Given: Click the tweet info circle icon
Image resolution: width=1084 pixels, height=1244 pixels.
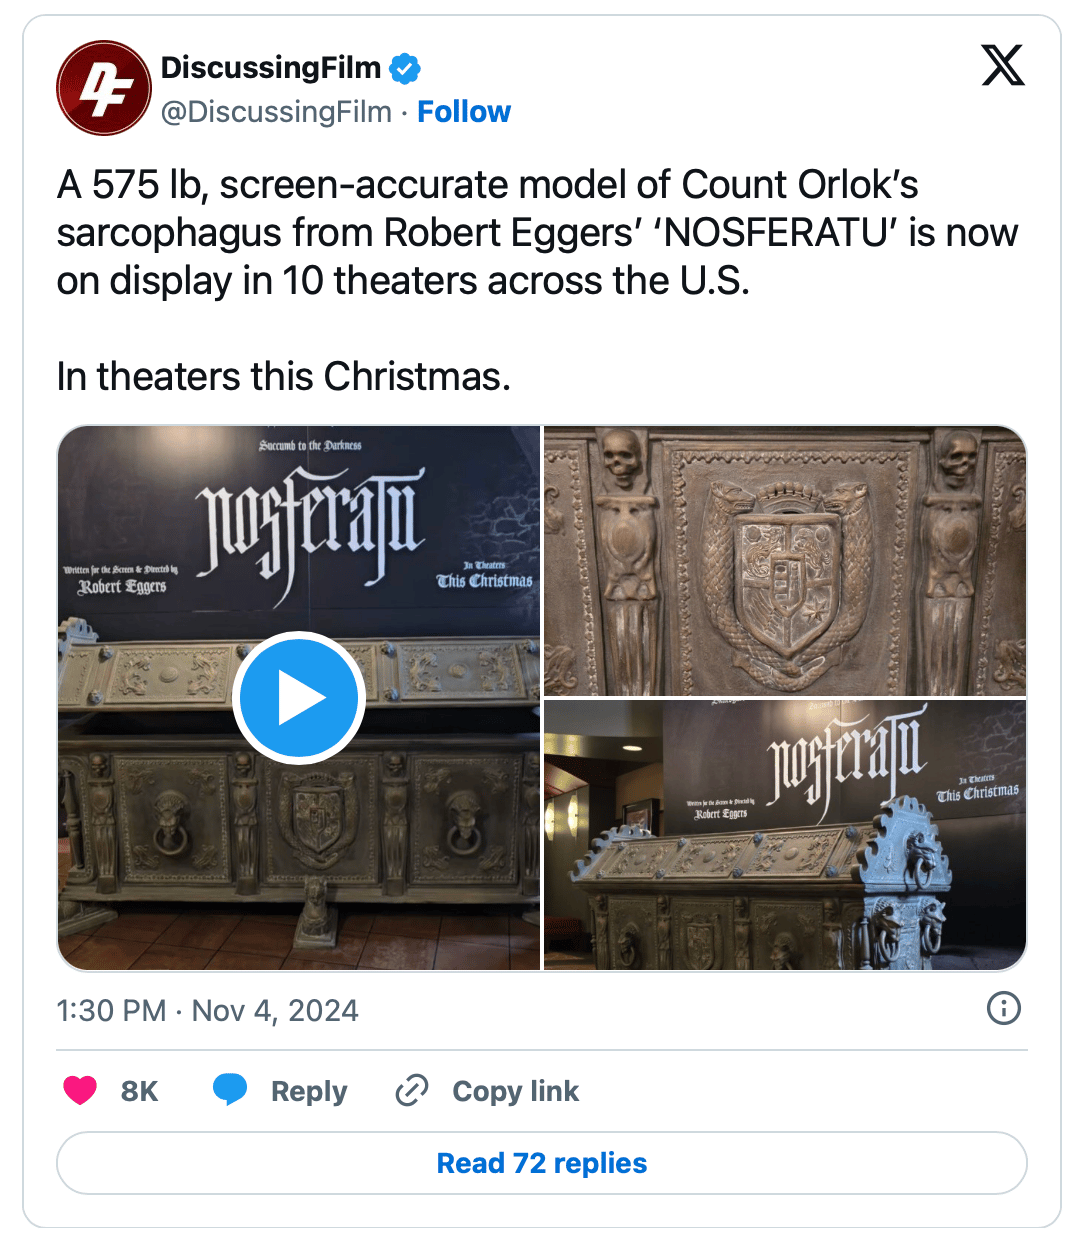Looking at the screenshot, I should (1004, 1008).
